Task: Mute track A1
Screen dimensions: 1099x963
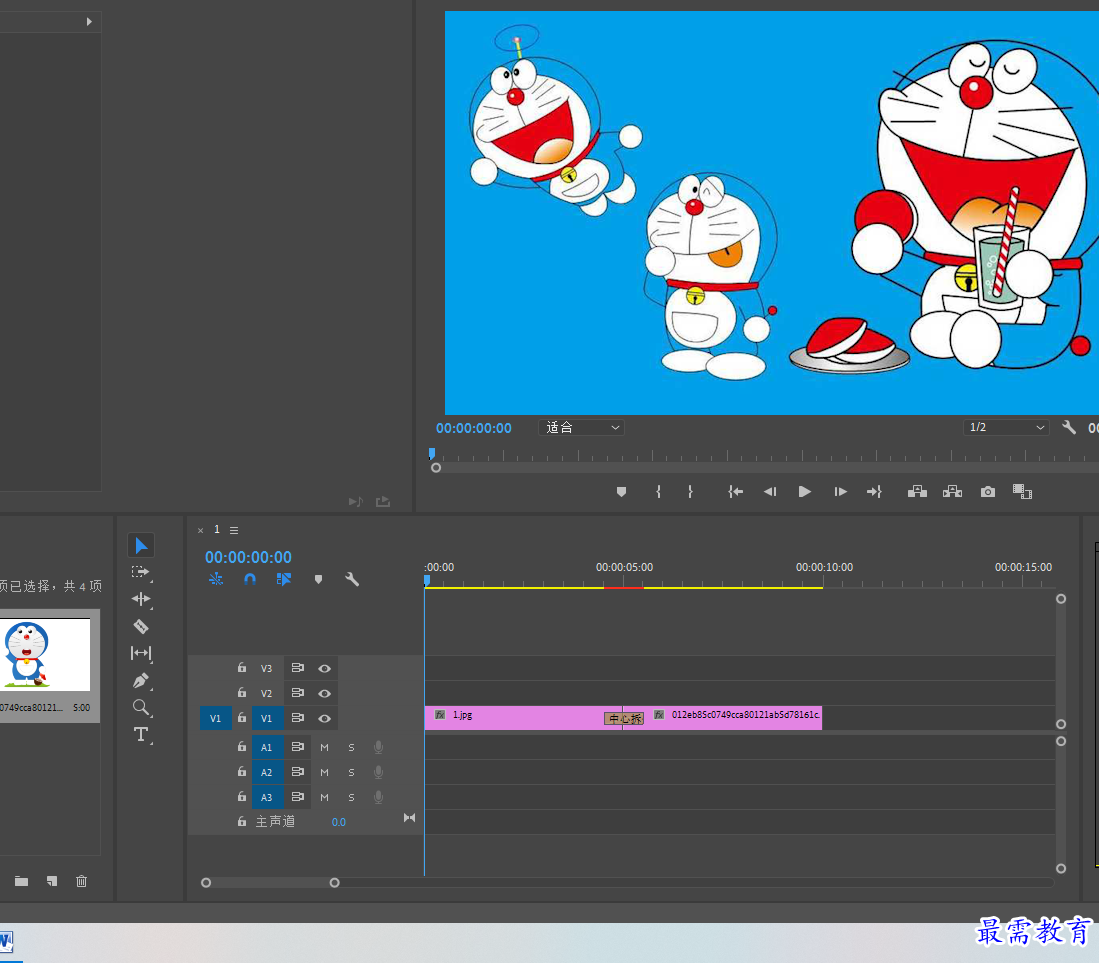Action: (x=325, y=748)
